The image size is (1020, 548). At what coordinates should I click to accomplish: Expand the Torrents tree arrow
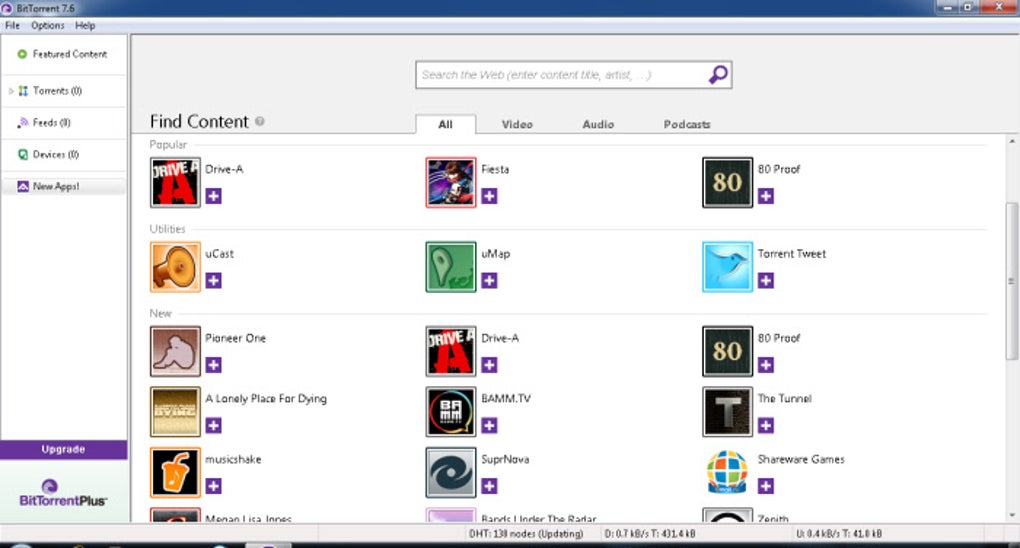[x=11, y=91]
